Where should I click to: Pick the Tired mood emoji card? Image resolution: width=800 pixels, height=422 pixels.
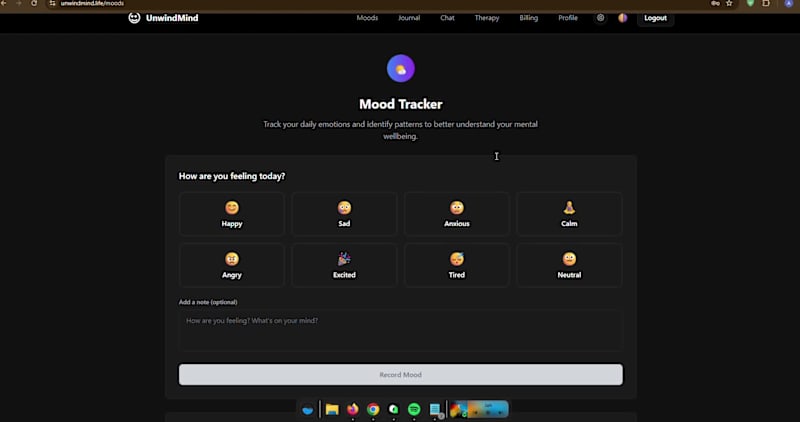pos(457,265)
